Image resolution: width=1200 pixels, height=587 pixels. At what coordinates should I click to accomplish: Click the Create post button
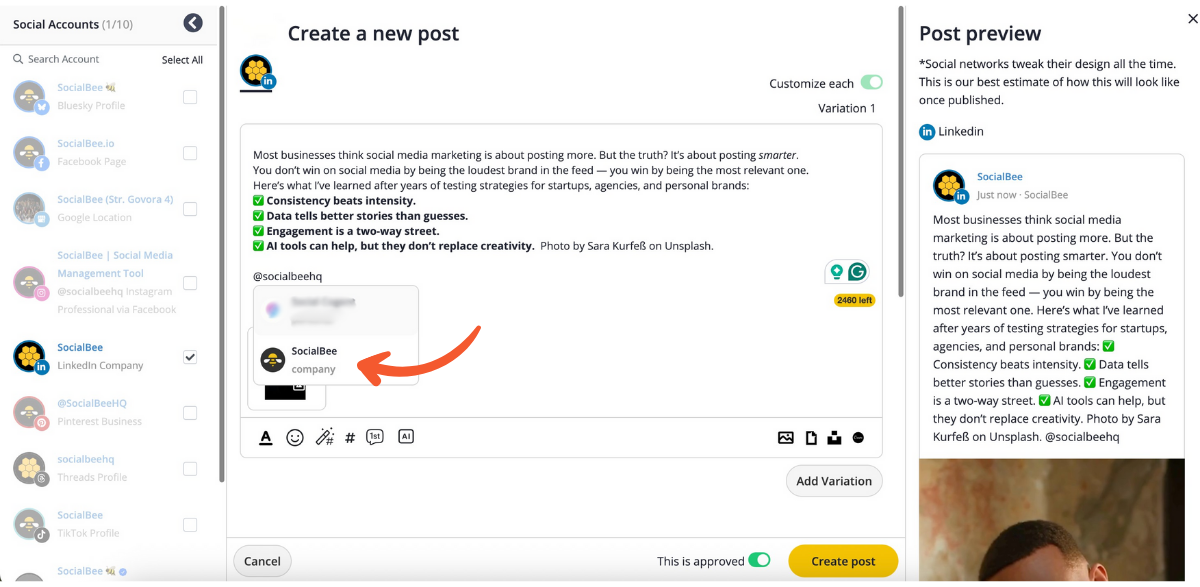click(843, 561)
